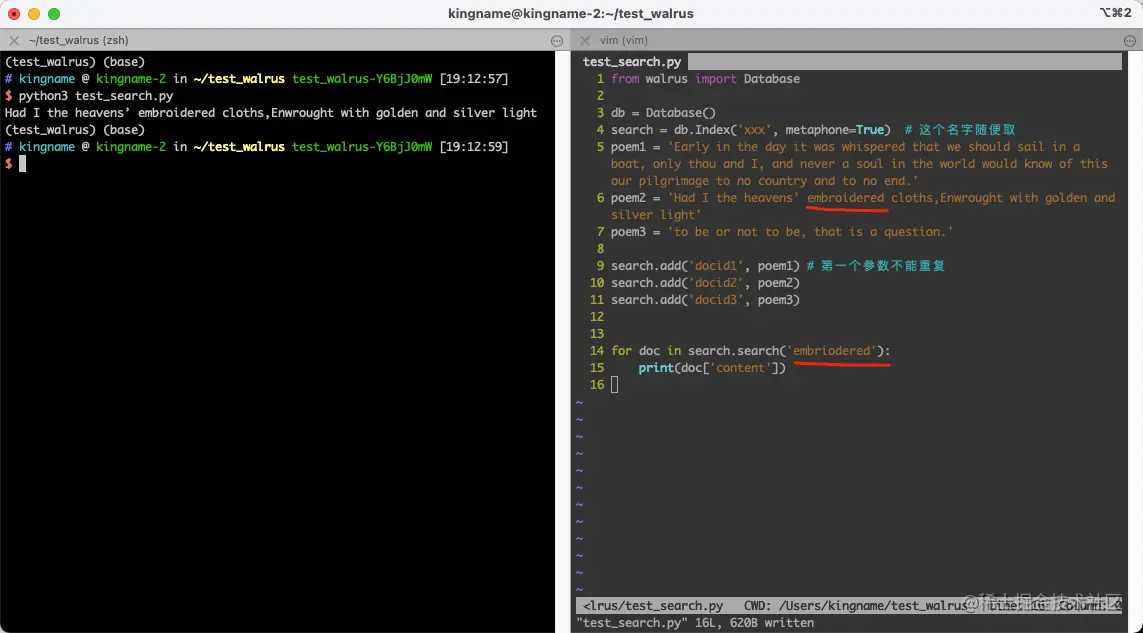
Task: Place cursor at the terminal prompt cursor block
Action: coord(23,164)
